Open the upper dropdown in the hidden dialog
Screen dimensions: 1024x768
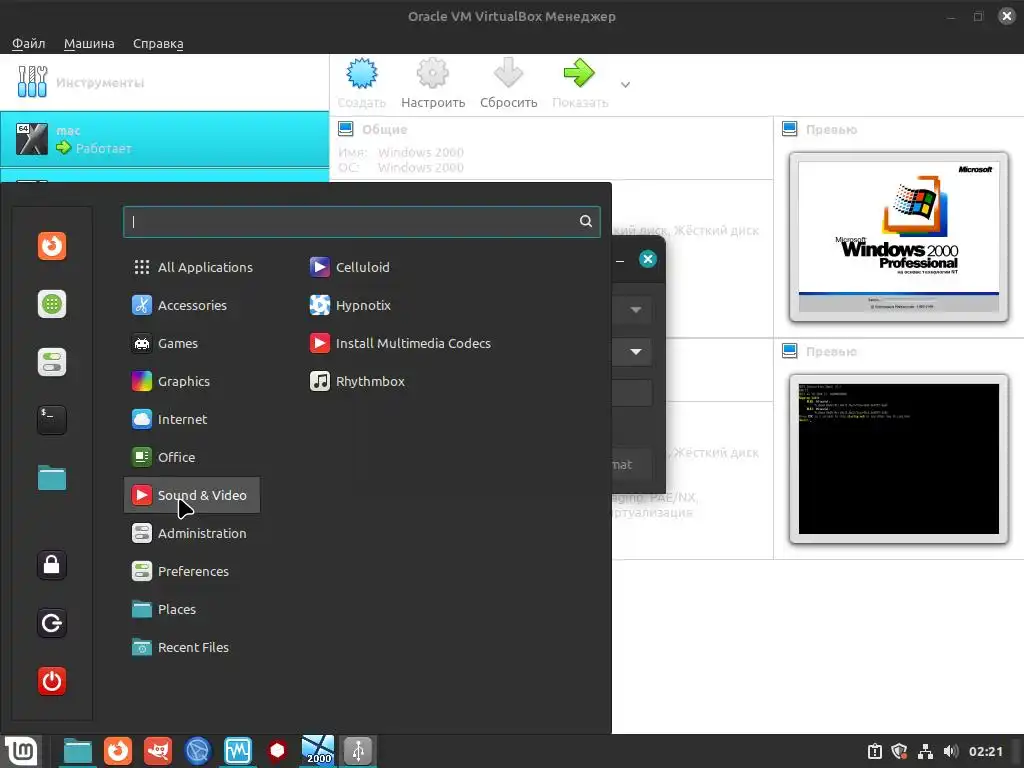pyautogui.click(x=635, y=310)
